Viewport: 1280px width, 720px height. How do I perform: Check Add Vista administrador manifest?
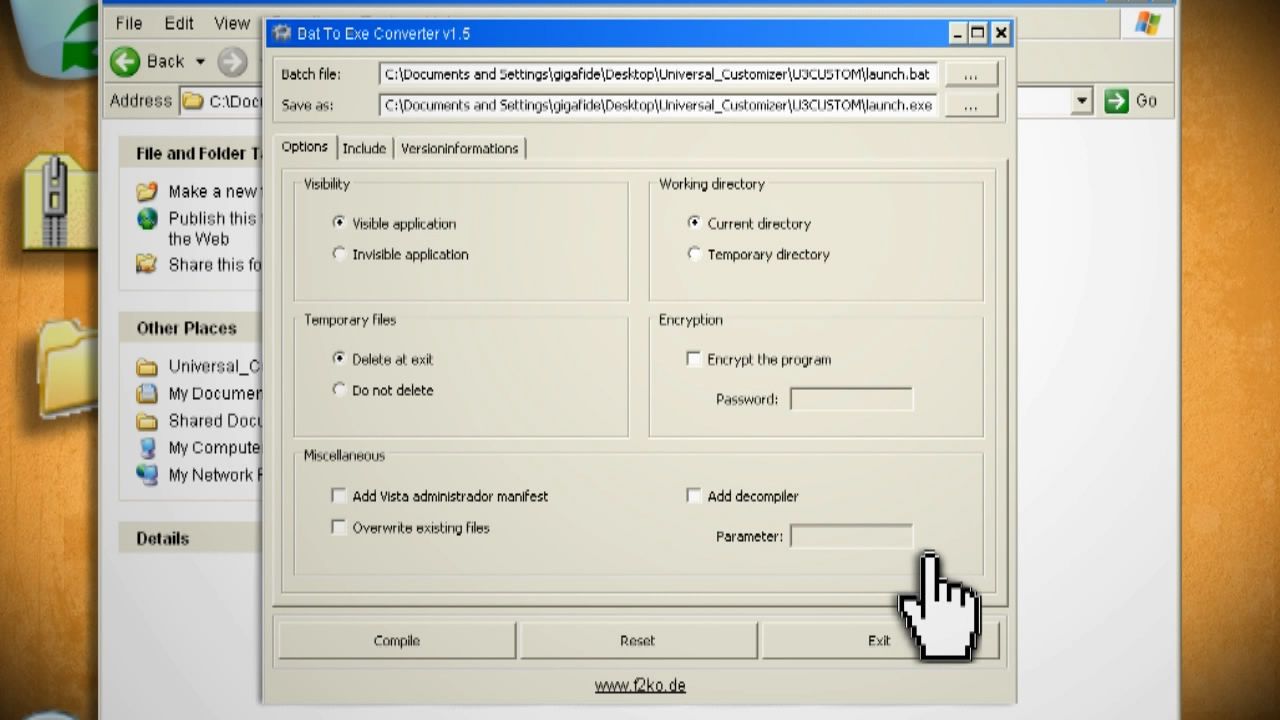339,495
